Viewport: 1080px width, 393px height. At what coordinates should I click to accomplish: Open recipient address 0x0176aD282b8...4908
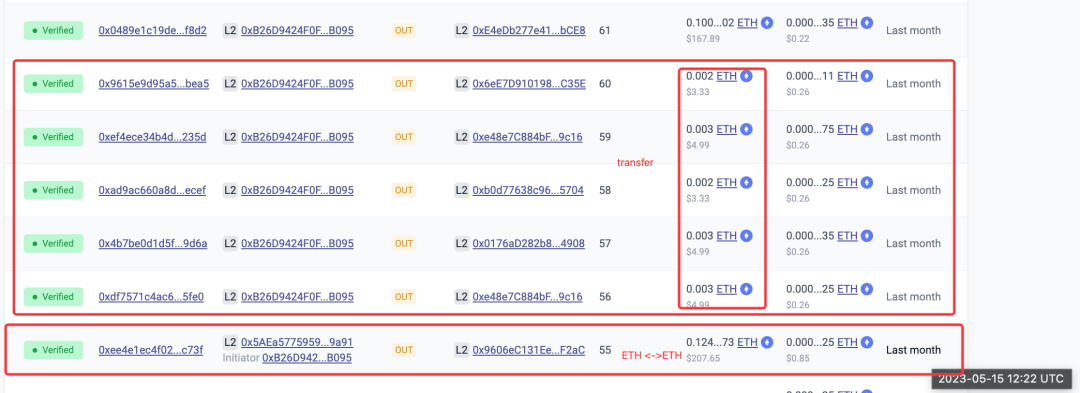coord(529,244)
